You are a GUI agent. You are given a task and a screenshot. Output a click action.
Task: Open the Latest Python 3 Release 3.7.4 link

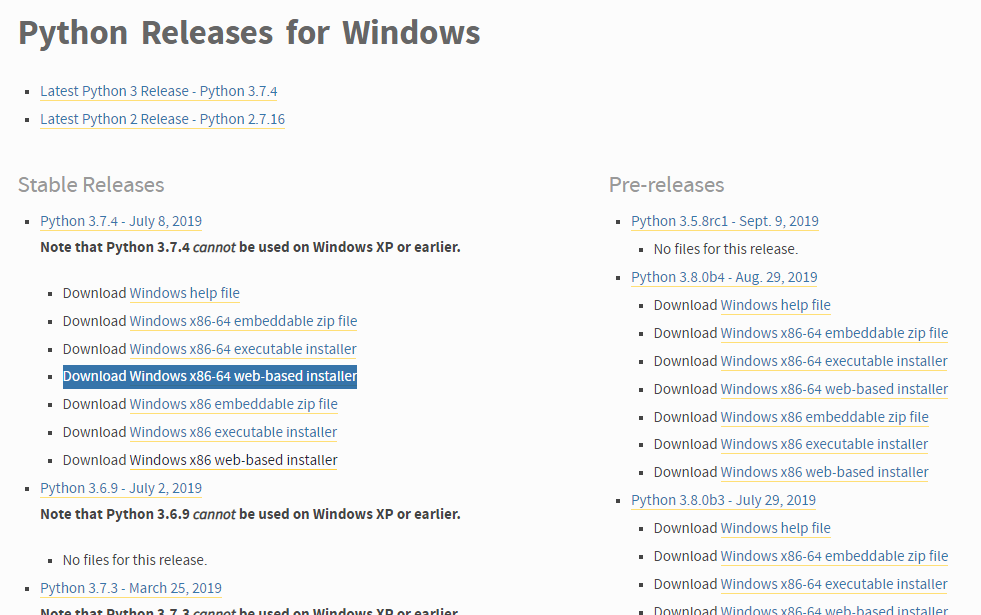click(158, 91)
